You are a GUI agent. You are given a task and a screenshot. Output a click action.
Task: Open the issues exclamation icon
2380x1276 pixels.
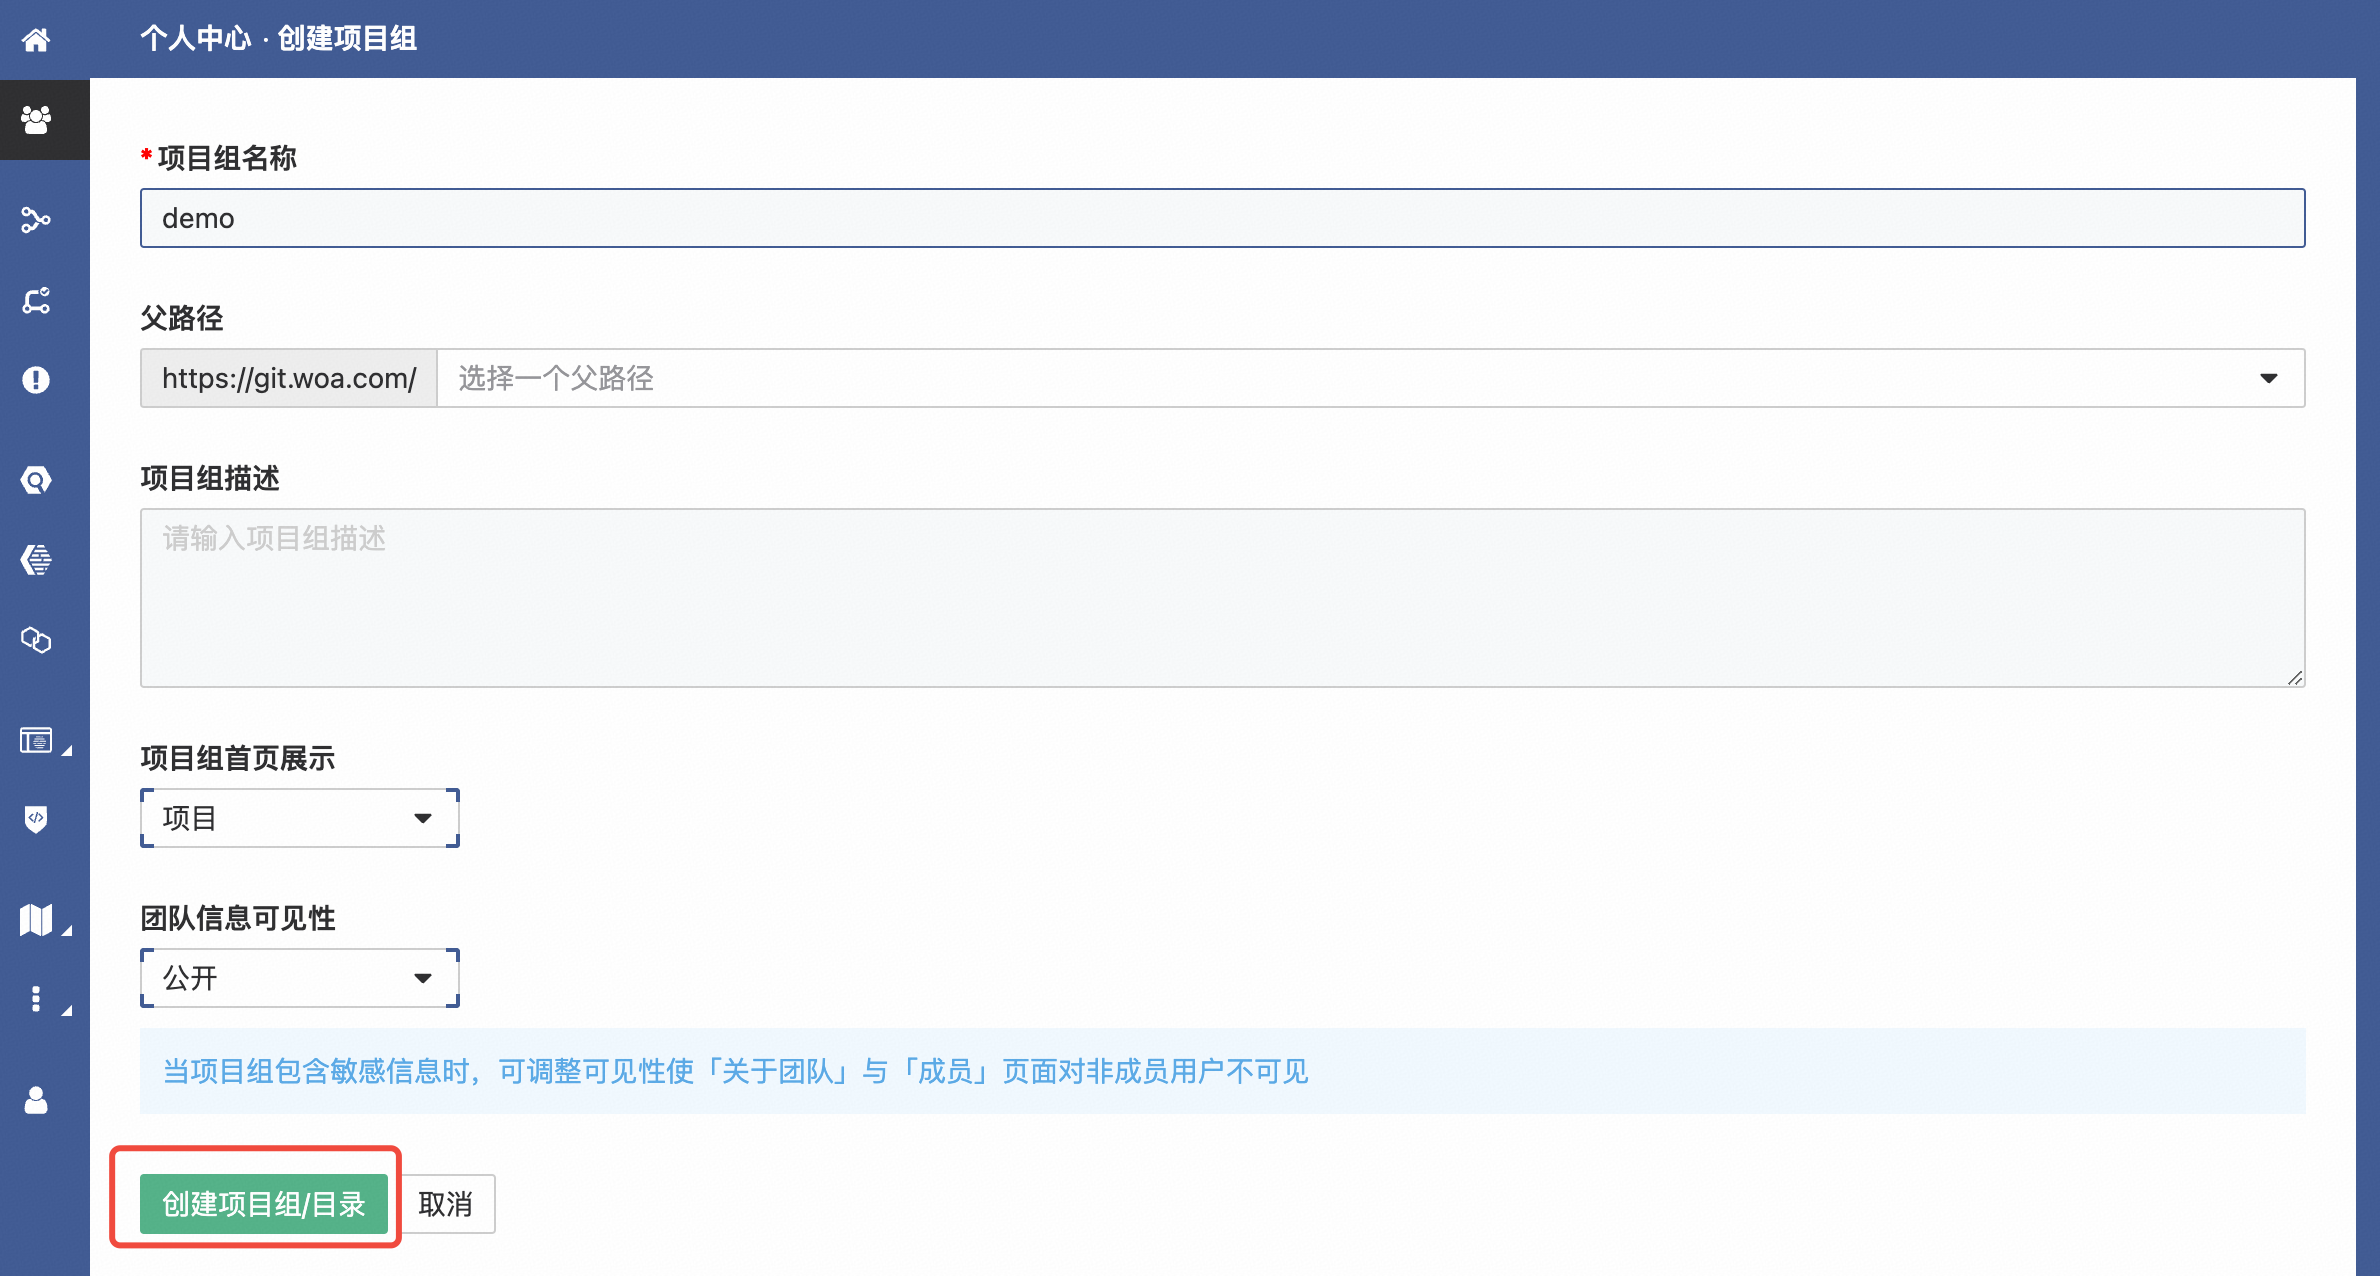pyautogui.click(x=36, y=380)
